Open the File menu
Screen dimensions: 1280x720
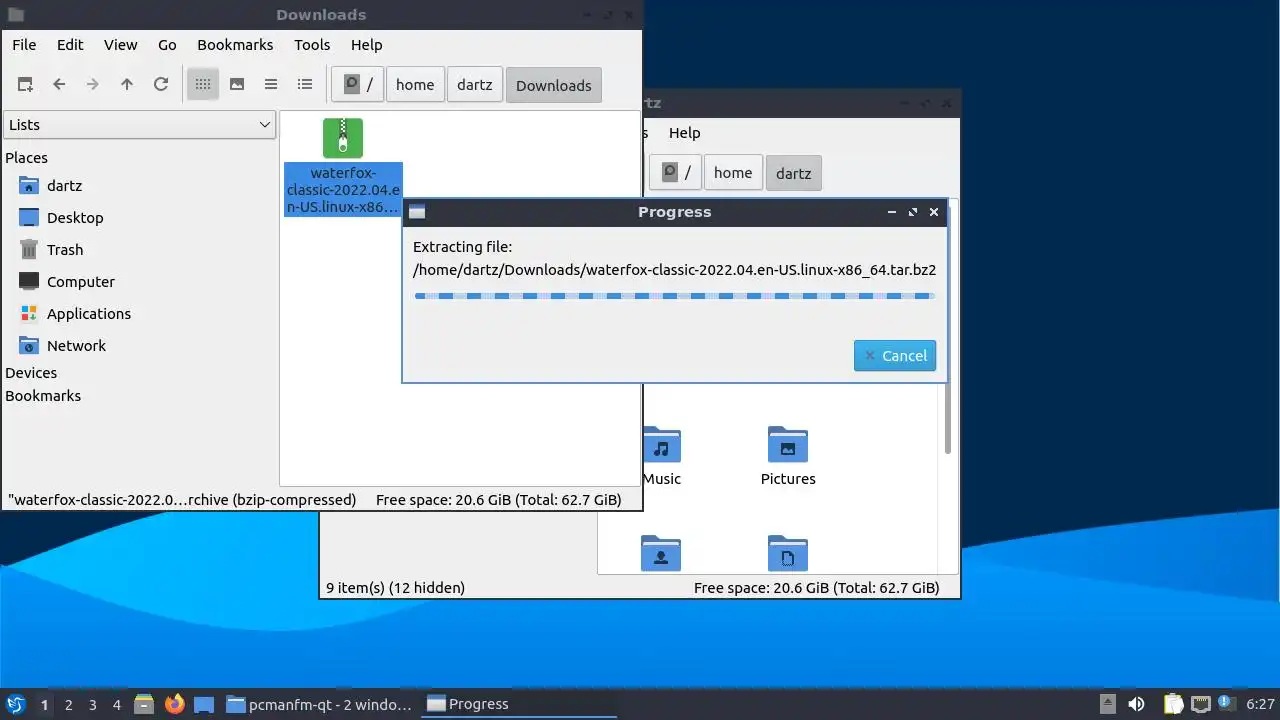point(24,45)
